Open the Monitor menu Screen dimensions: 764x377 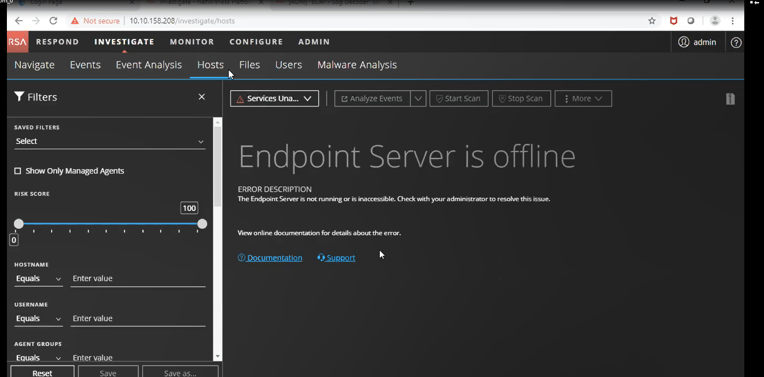[192, 42]
